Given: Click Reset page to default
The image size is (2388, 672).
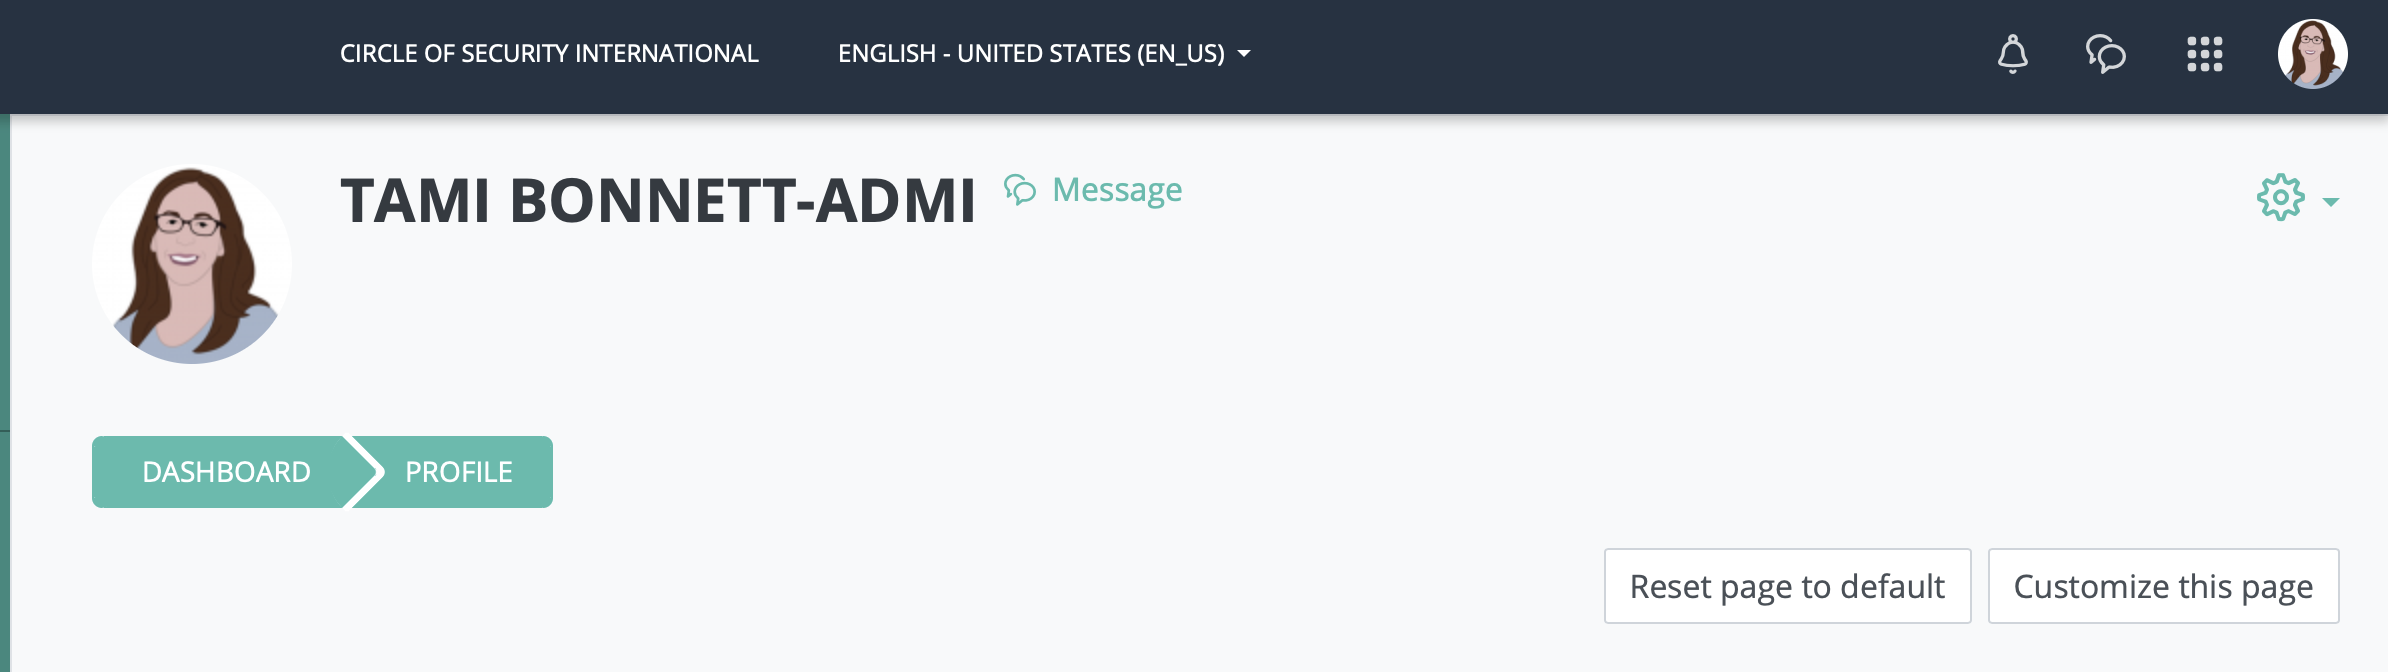Looking at the screenshot, I should [1786, 586].
